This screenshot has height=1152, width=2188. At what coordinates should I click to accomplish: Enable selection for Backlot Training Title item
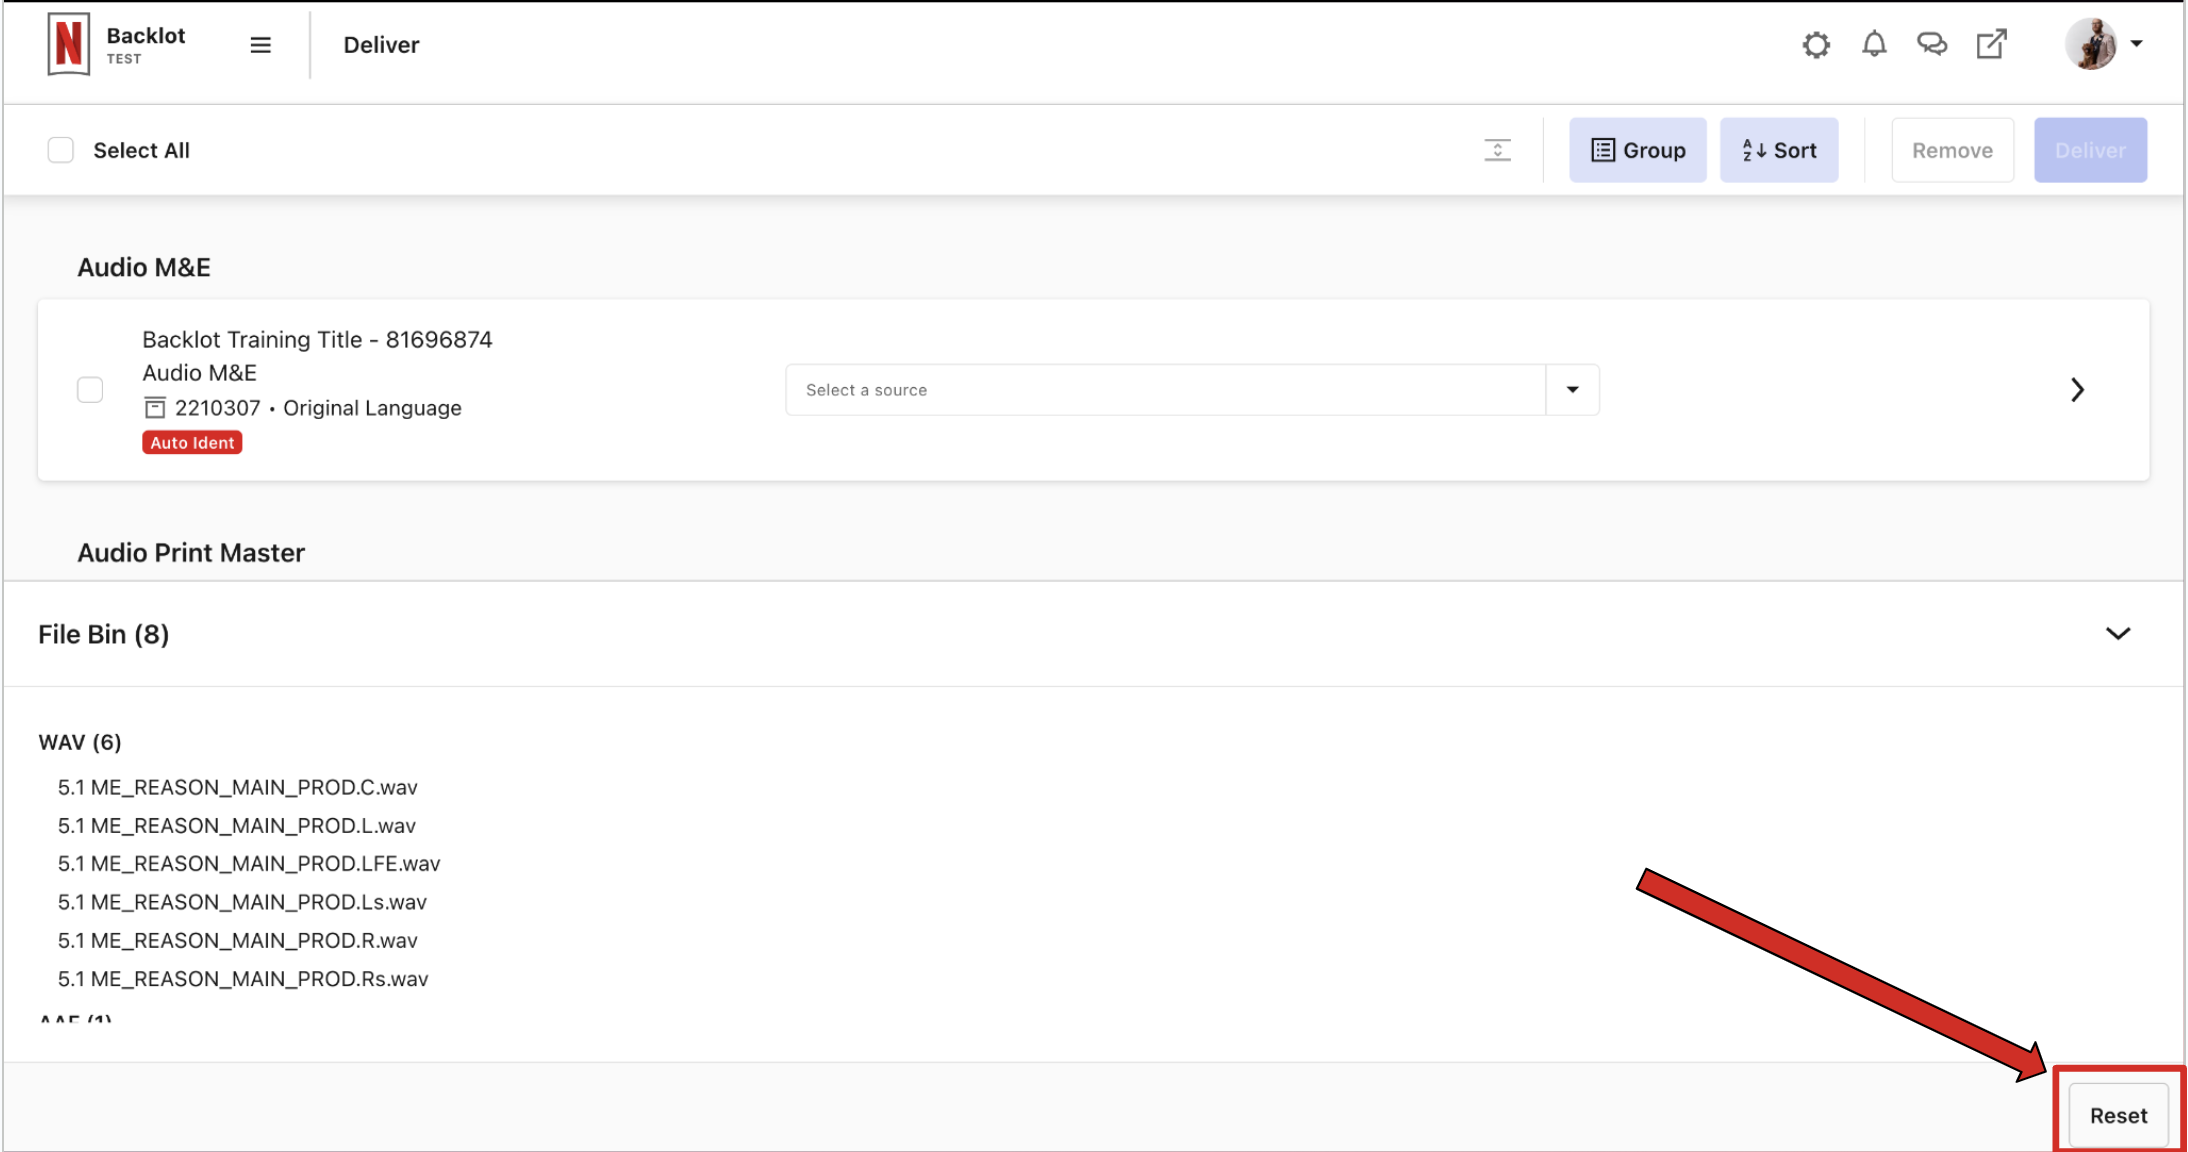[x=91, y=388]
